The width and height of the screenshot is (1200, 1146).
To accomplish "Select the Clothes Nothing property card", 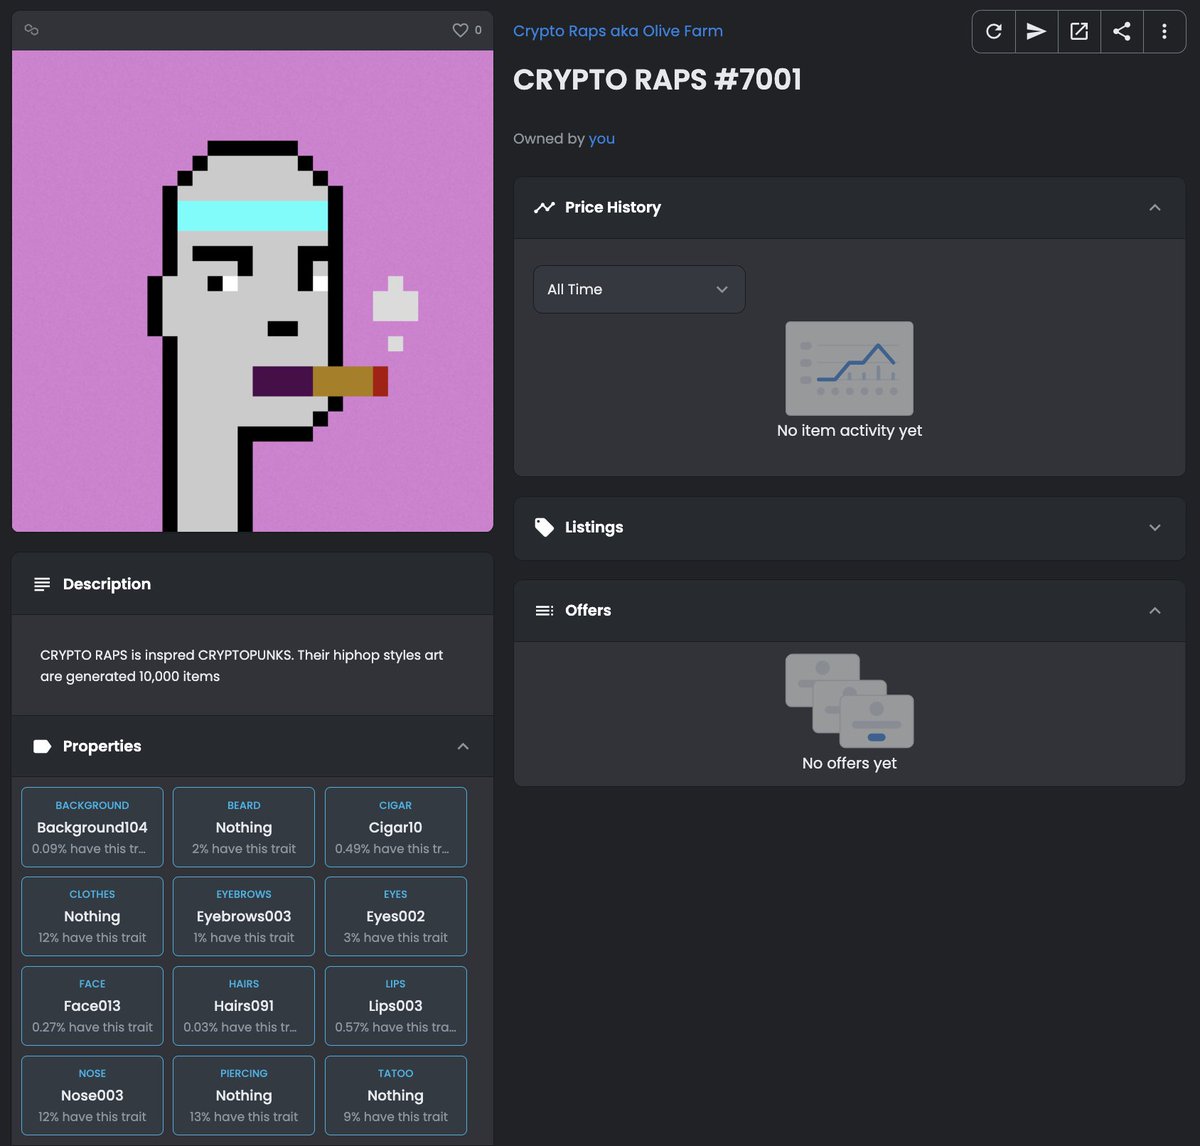I will [92, 916].
